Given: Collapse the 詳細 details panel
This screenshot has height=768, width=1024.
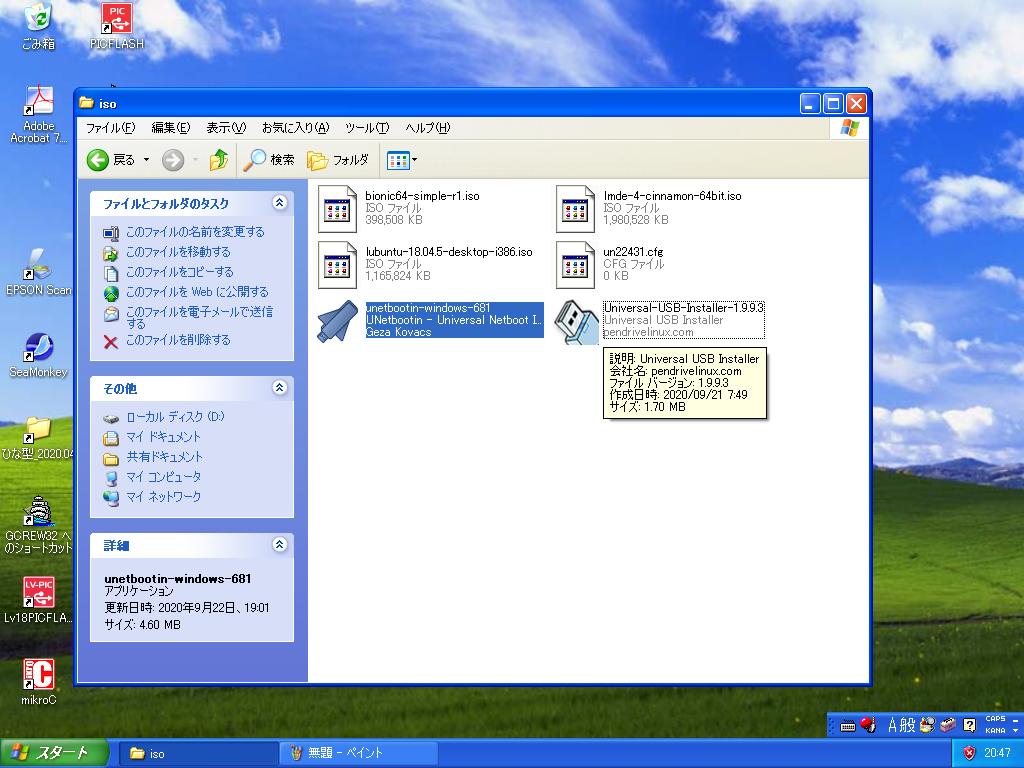Looking at the screenshot, I should click(x=281, y=545).
